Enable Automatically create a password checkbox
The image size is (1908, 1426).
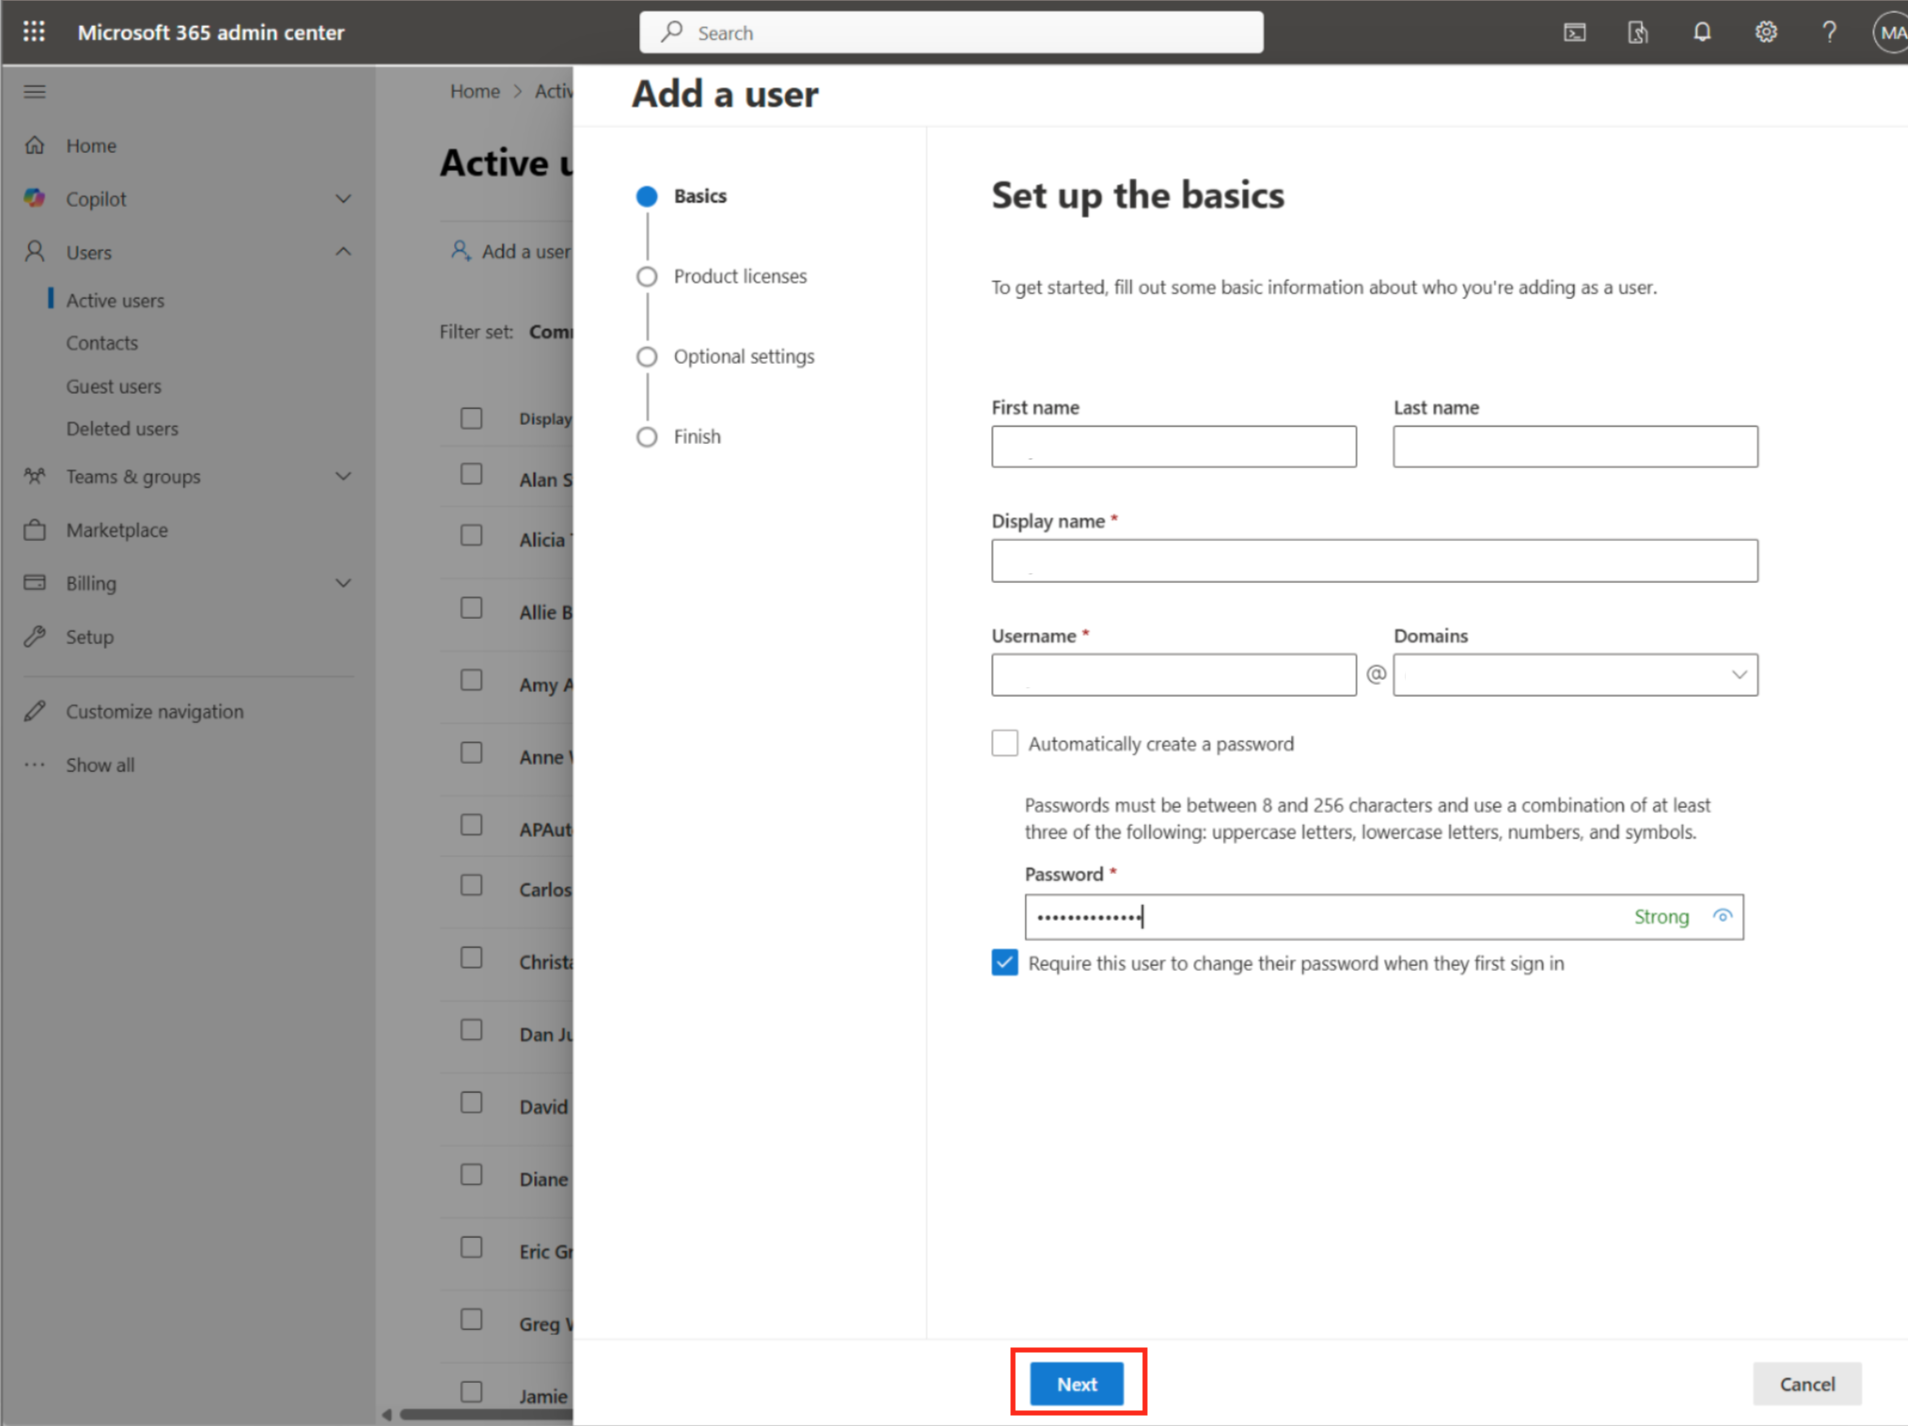[1004, 743]
